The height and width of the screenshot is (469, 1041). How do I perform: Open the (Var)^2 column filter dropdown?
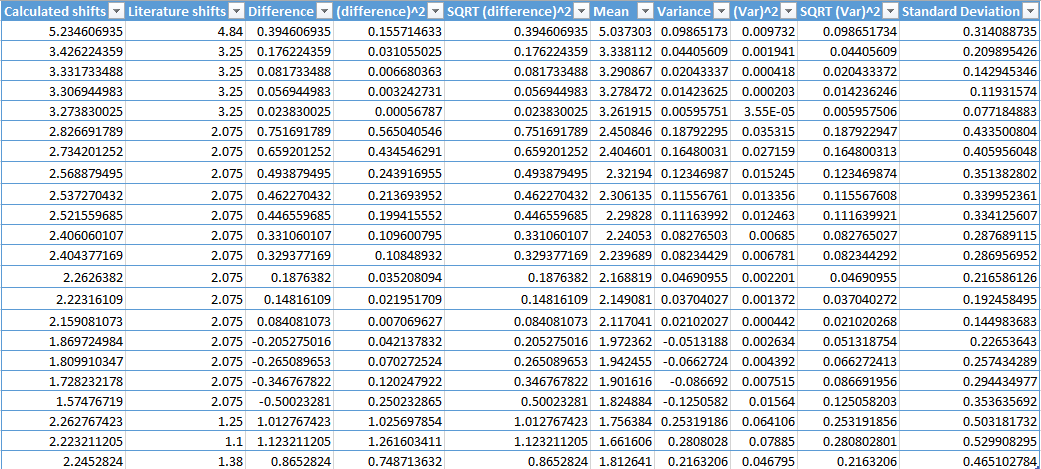tap(787, 11)
